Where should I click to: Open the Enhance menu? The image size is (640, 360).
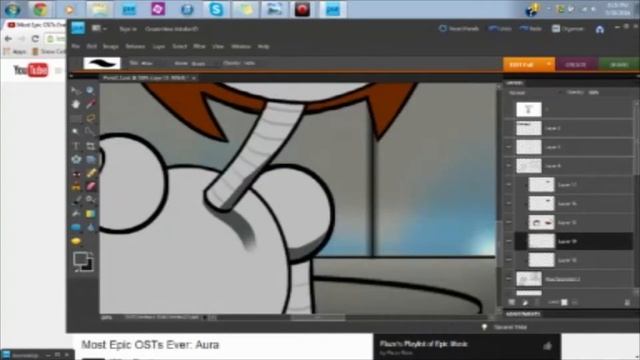coord(135,47)
